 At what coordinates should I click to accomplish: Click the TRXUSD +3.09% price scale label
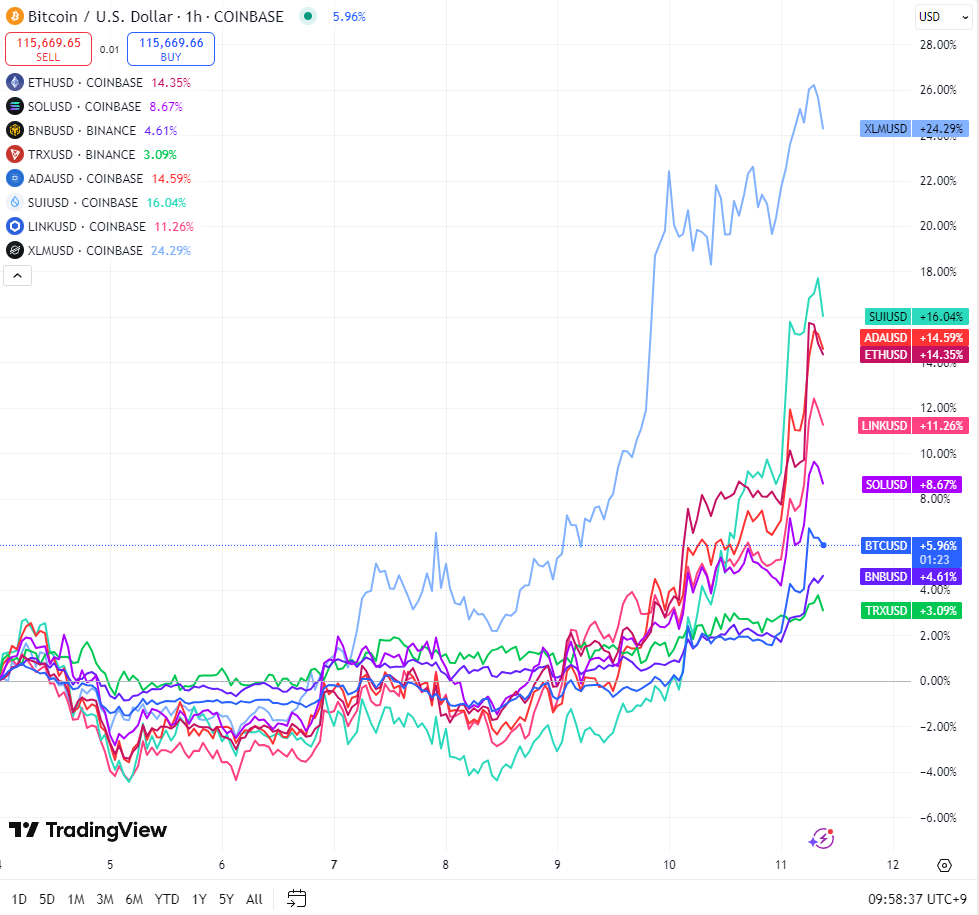click(x=912, y=611)
